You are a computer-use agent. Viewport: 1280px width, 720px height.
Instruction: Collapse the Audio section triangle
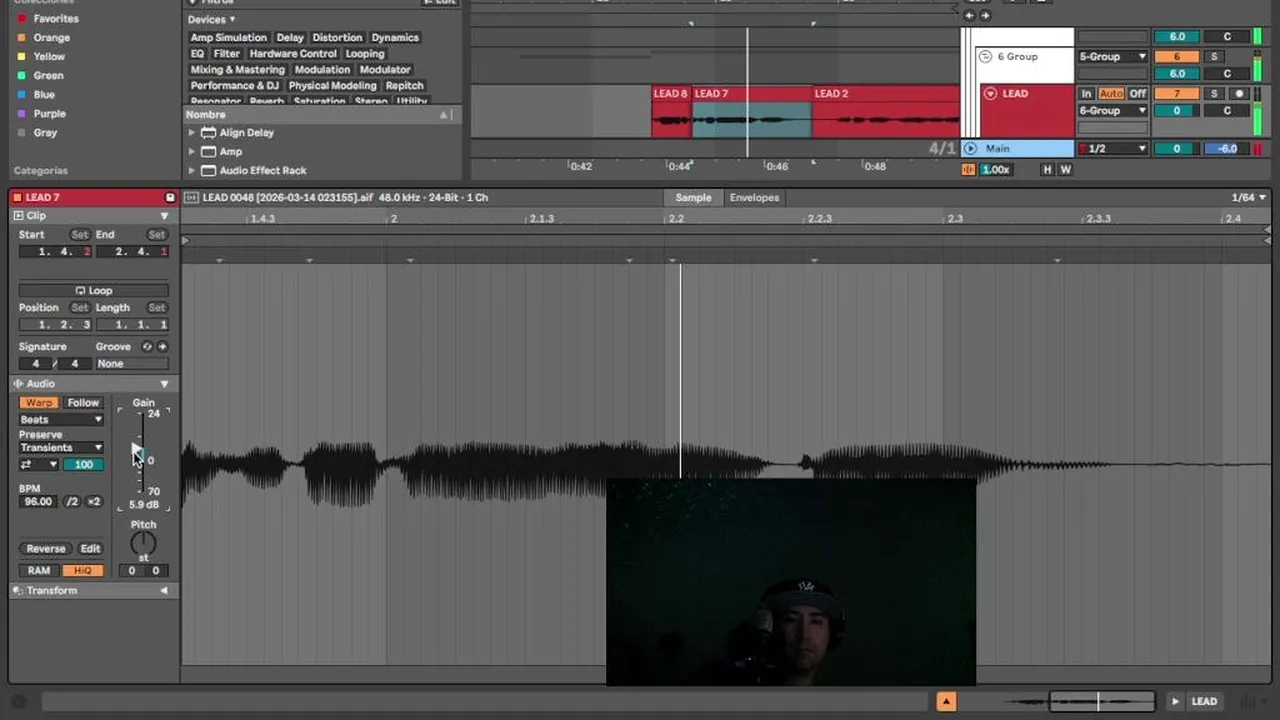[164, 383]
